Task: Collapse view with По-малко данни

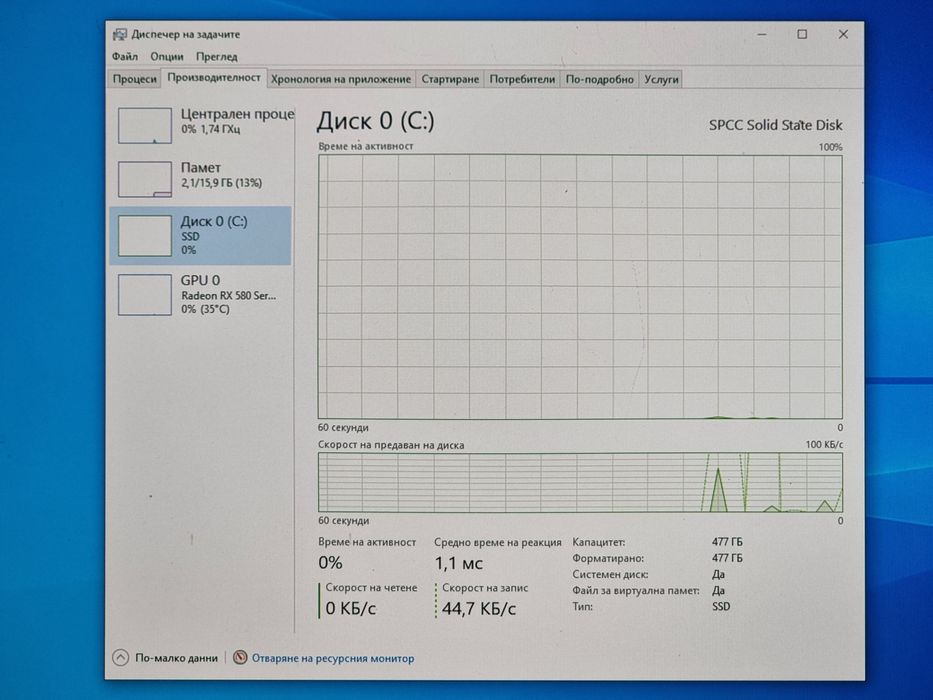Action: coord(165,658)
